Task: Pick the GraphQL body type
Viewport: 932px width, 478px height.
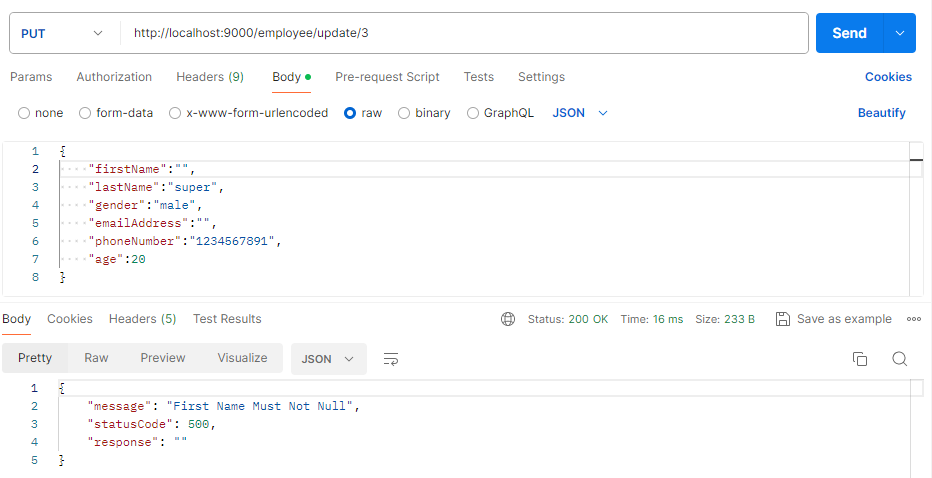Action: coord(473,113)
